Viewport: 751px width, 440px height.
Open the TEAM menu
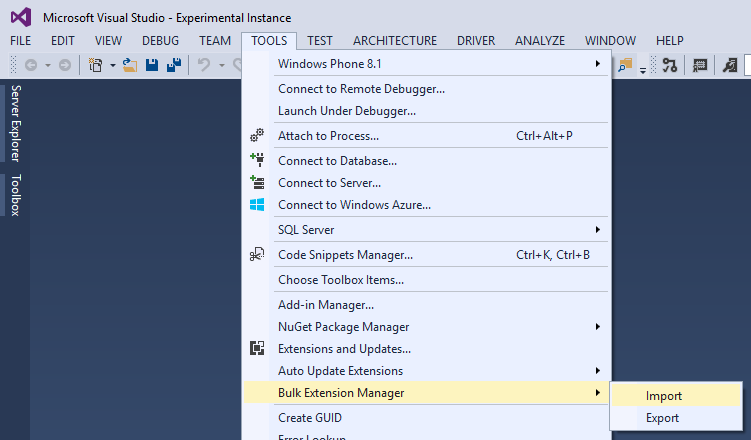coord(215,41)
